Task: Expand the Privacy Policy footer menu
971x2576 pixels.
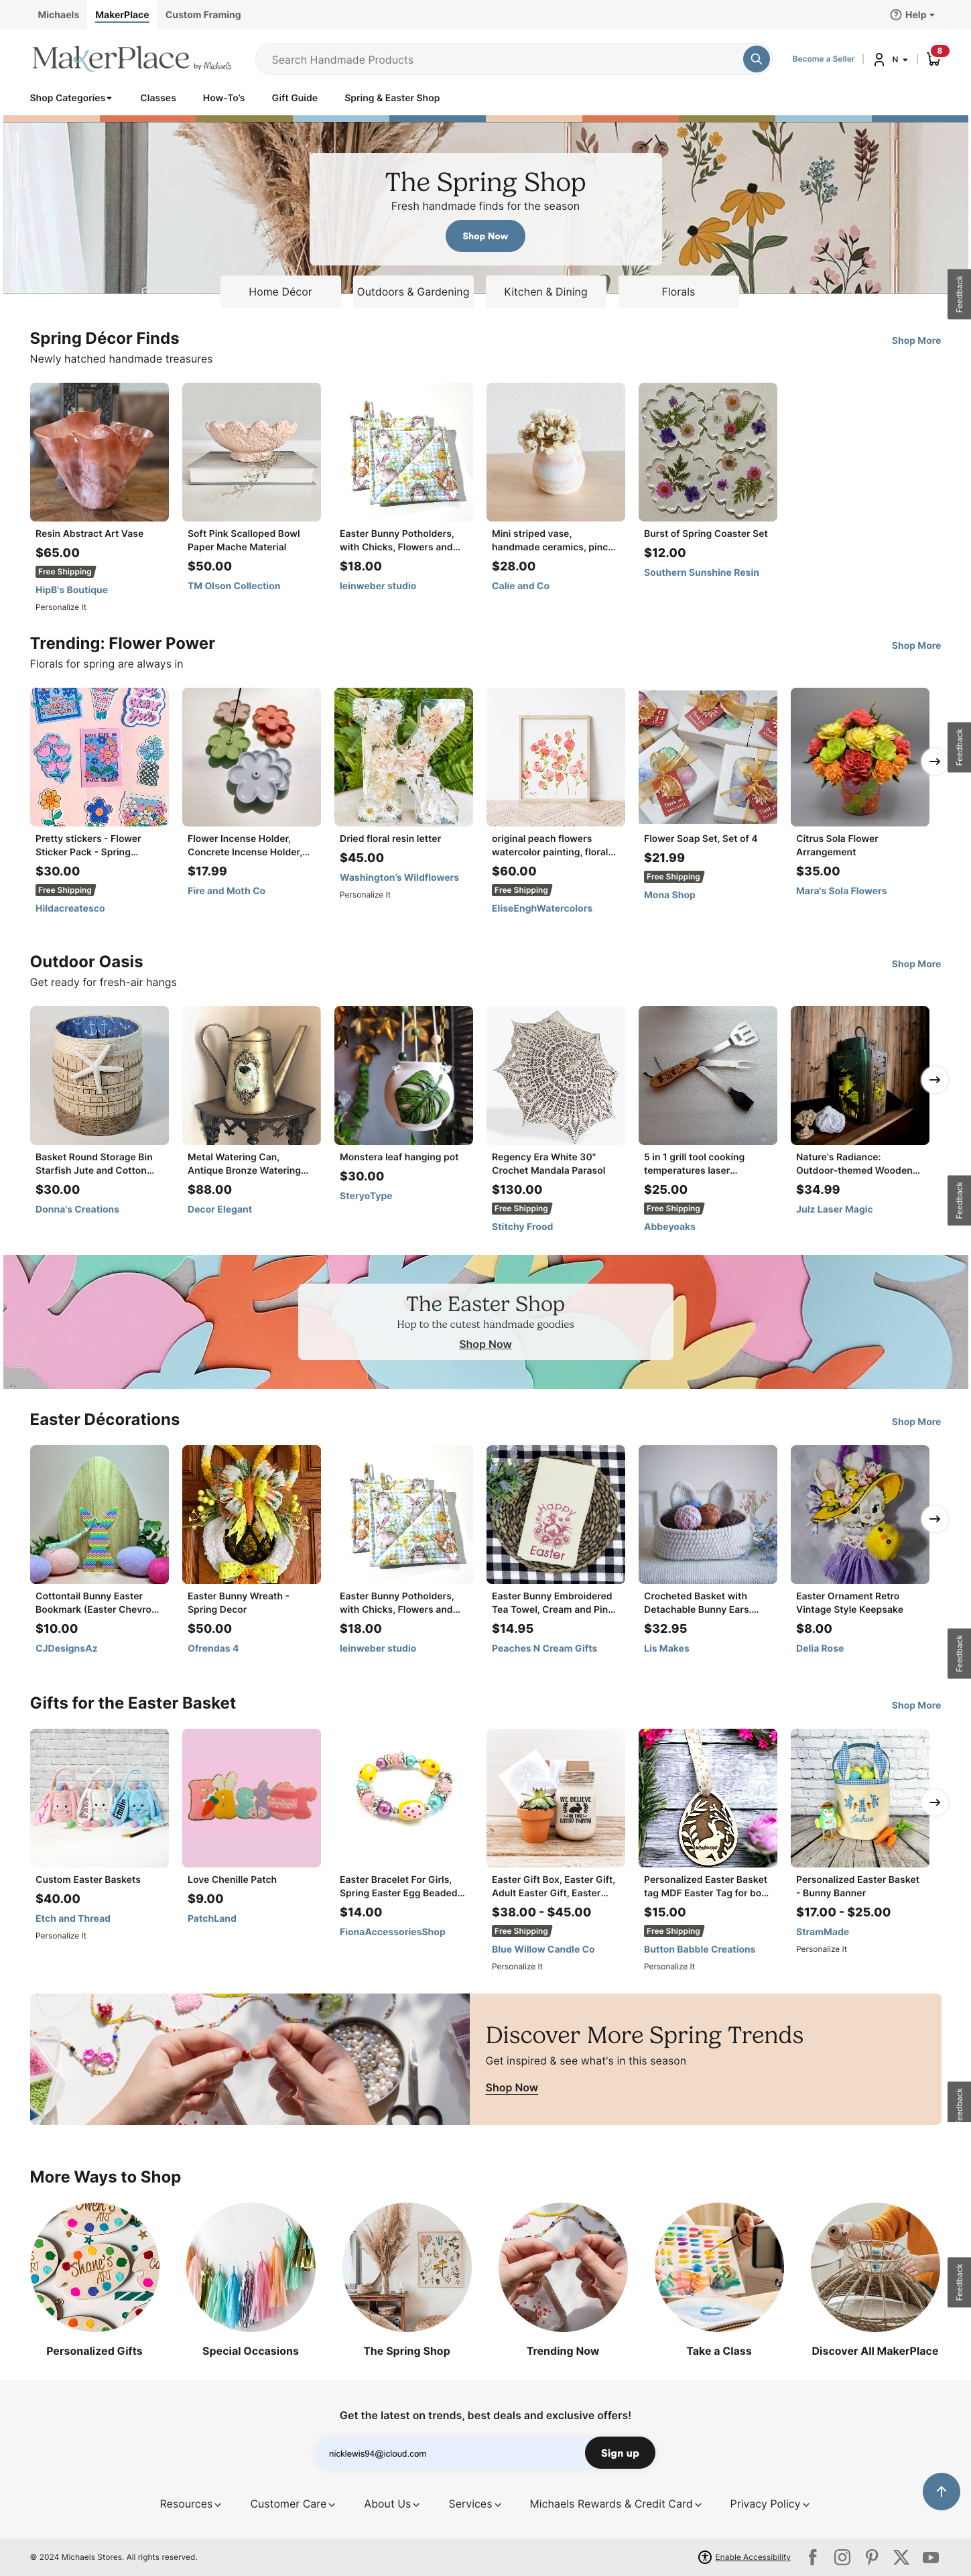Action: 769,2504
